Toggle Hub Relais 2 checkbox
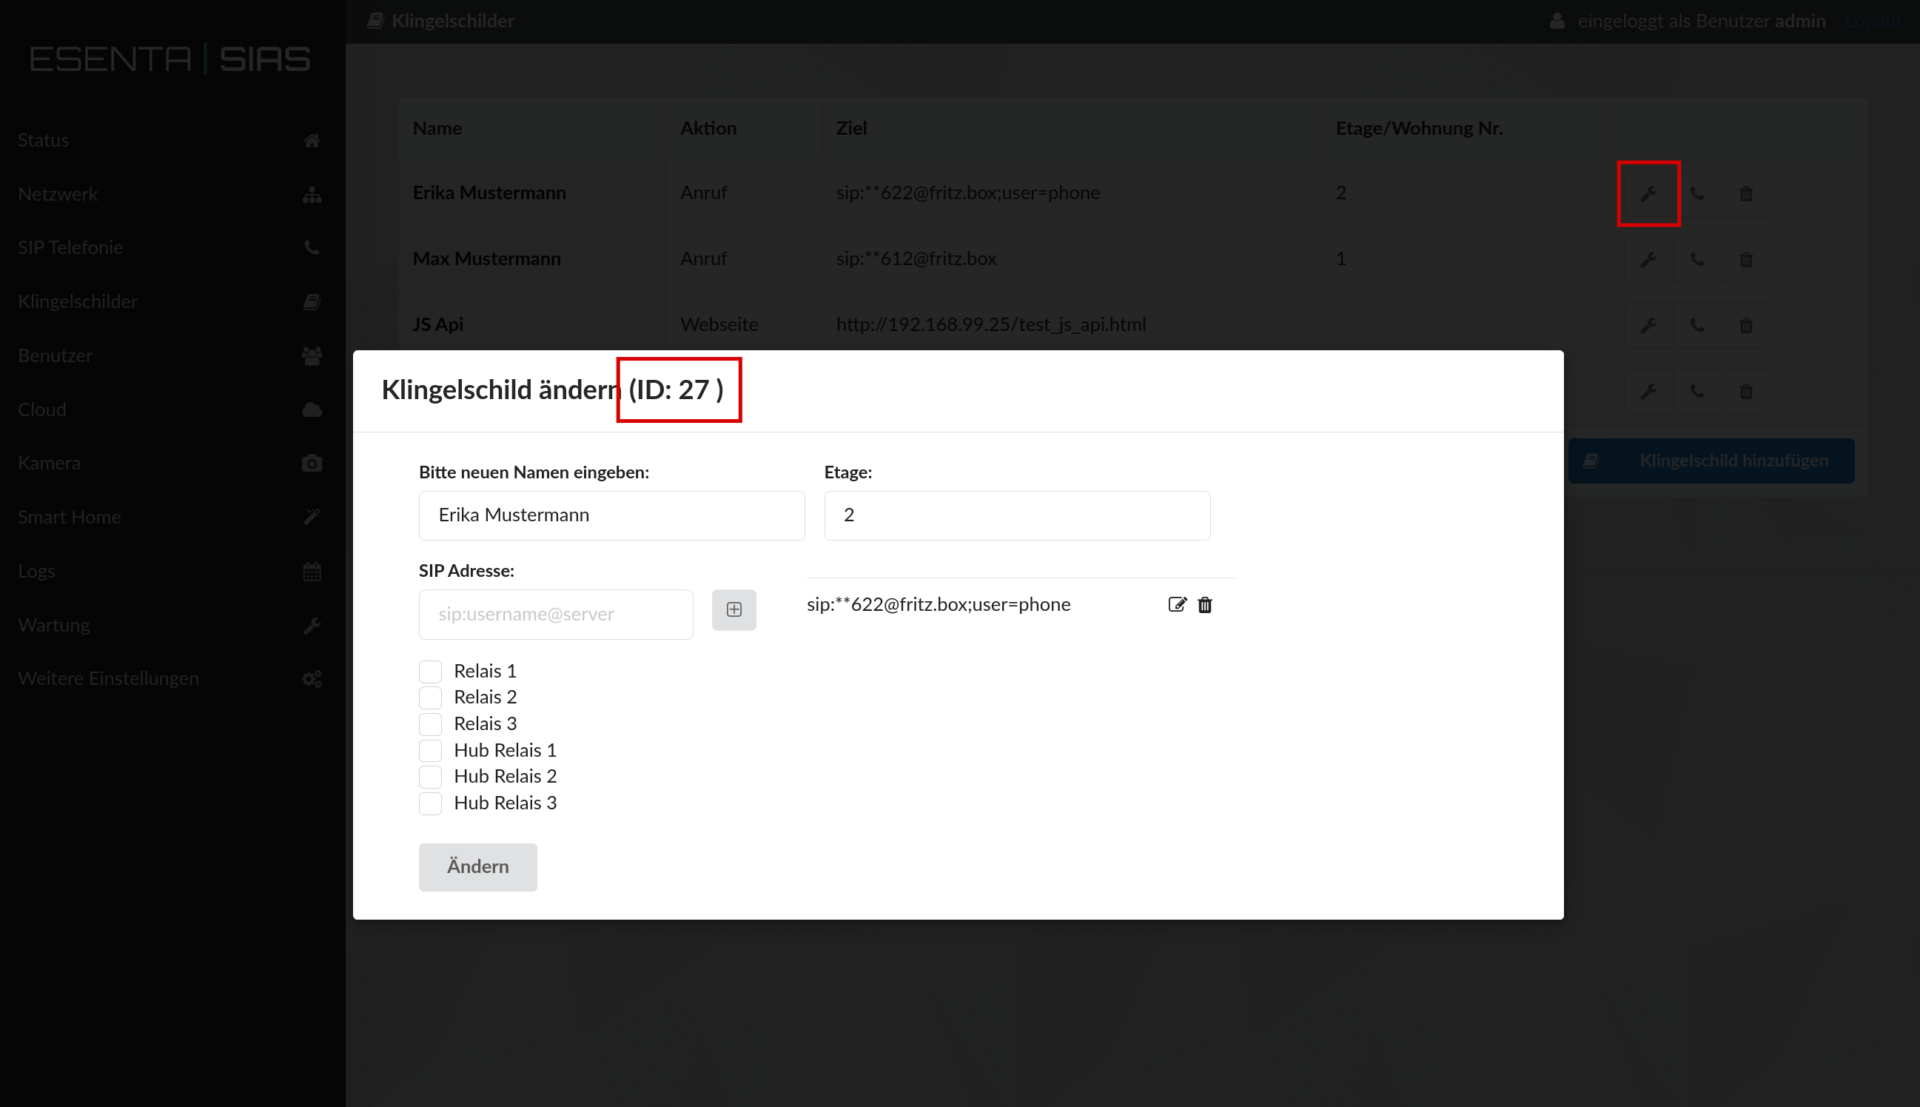Screen dimensions: 1920x1107 [x=430, y=777]
